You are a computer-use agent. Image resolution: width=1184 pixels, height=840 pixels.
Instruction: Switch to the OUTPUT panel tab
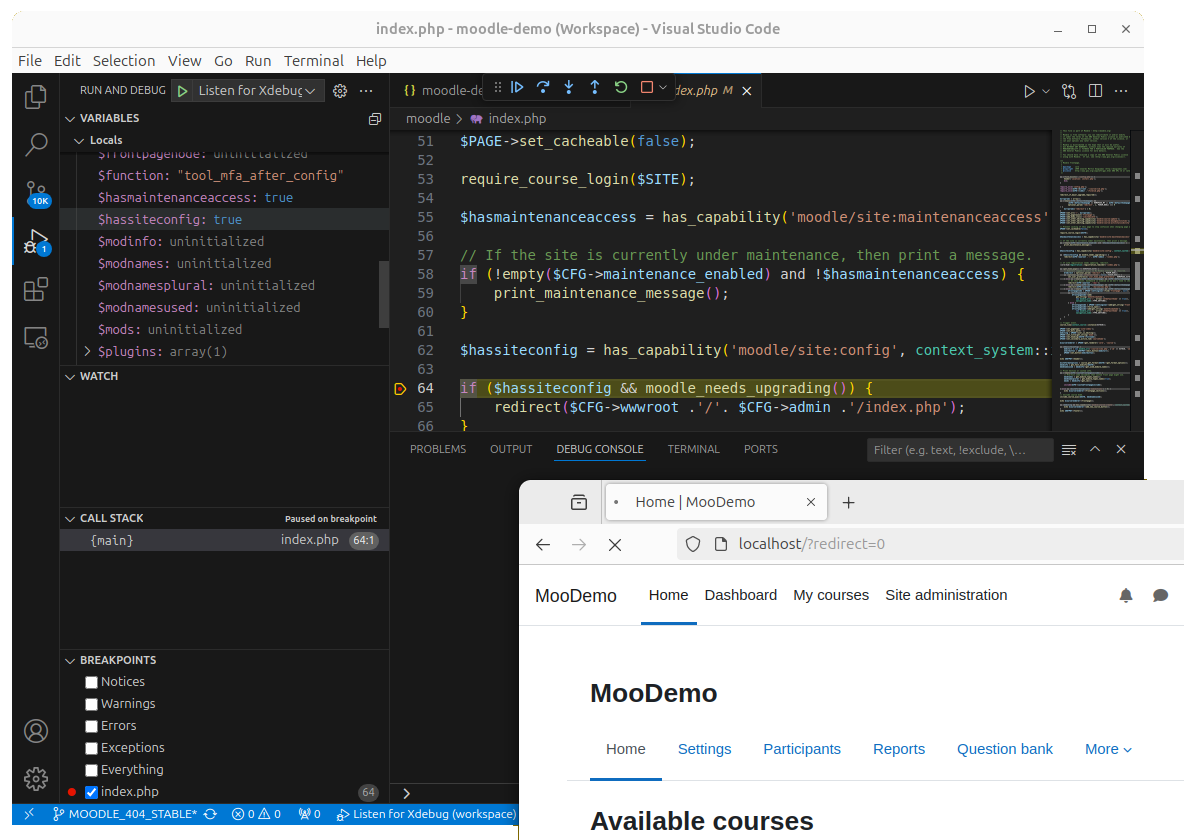click(x=511, y=449)
